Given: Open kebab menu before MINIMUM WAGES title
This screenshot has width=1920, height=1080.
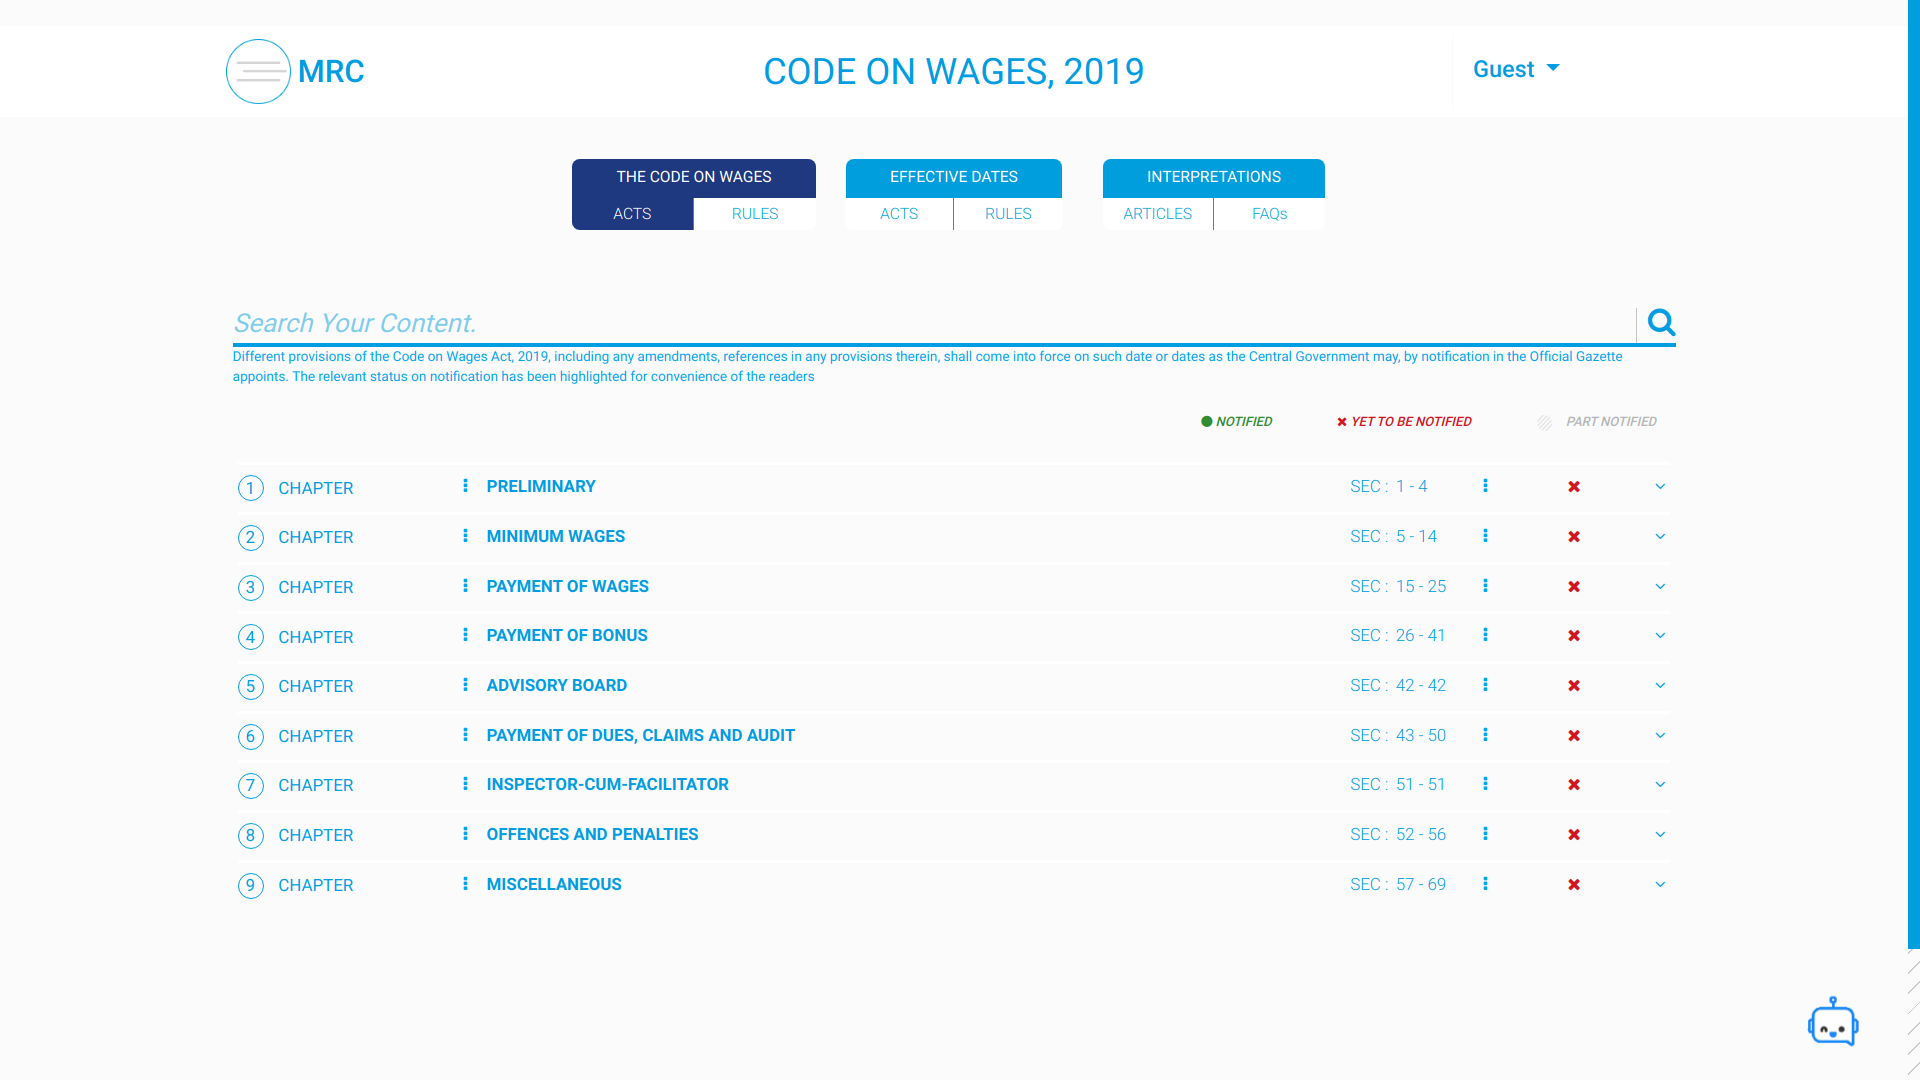Looking at the screenshot, I should pyautogui.click(x=465, y=536).
